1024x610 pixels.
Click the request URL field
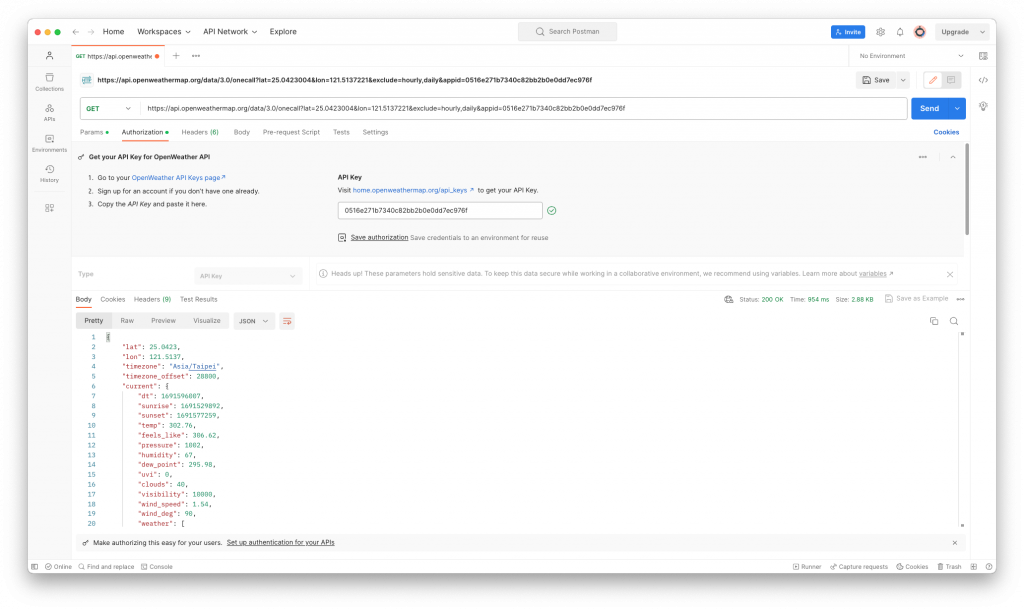click(x=522, y=108)
